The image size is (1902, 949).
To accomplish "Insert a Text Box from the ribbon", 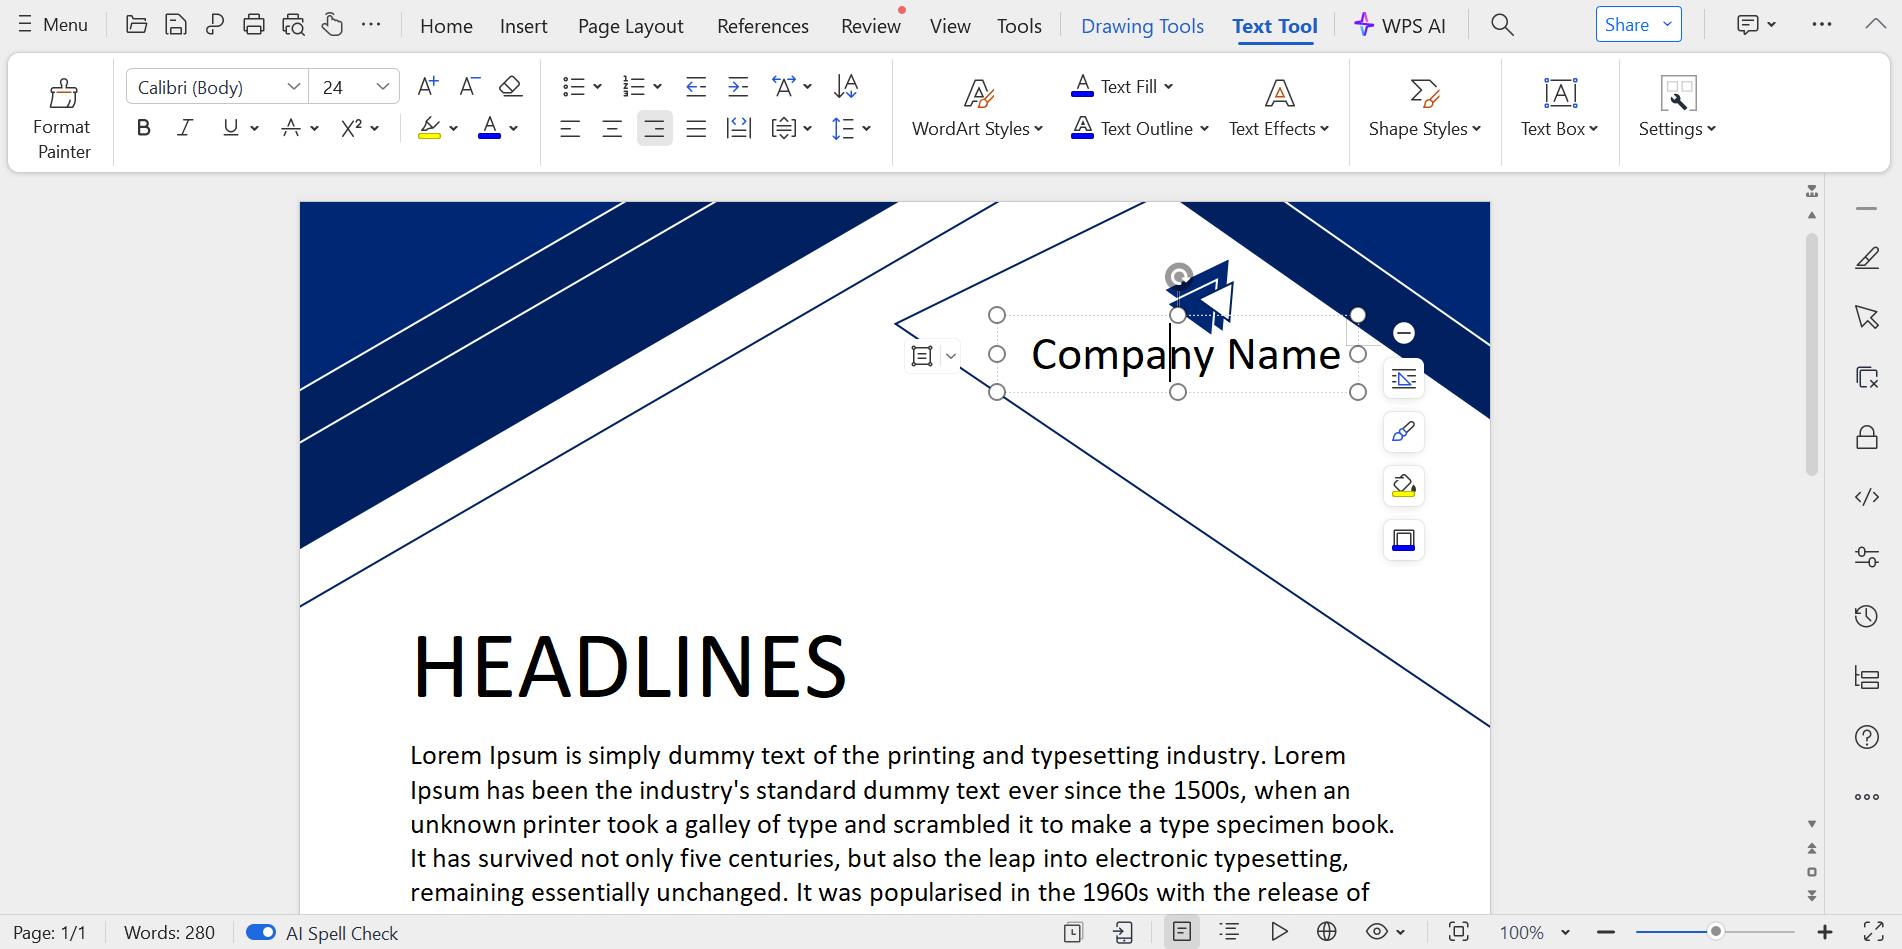I will 1559,110.
